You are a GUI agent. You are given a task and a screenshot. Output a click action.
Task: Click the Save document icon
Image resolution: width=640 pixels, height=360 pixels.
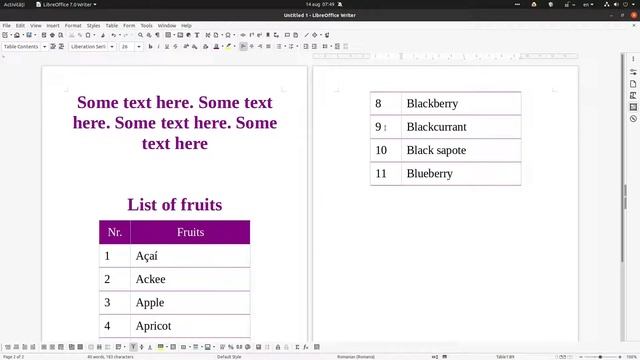pyautogui.click(x=29, y=35)
